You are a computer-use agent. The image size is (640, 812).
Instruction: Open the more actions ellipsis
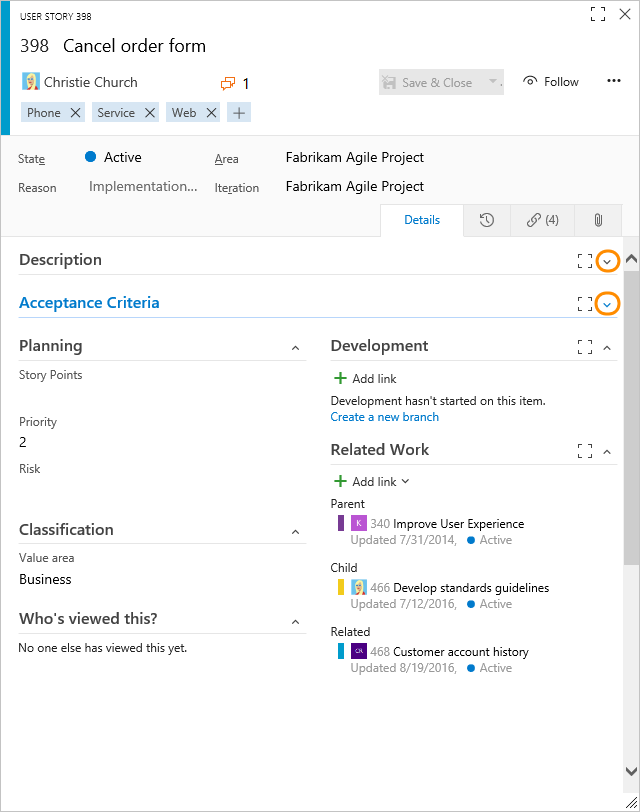(614, 82)
